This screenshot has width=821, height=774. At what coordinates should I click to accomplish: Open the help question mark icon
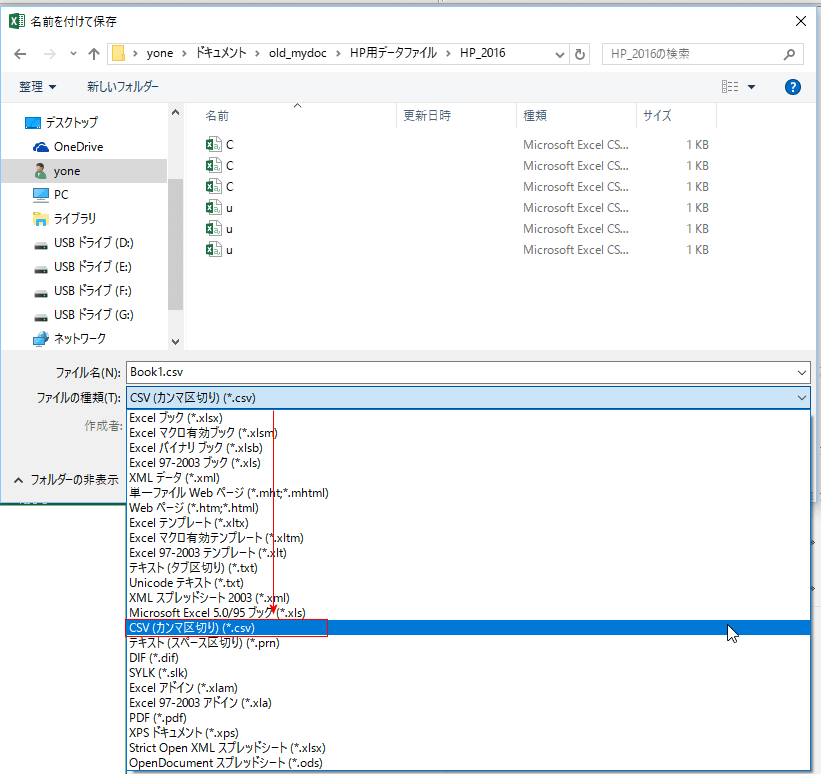[793, 87]
